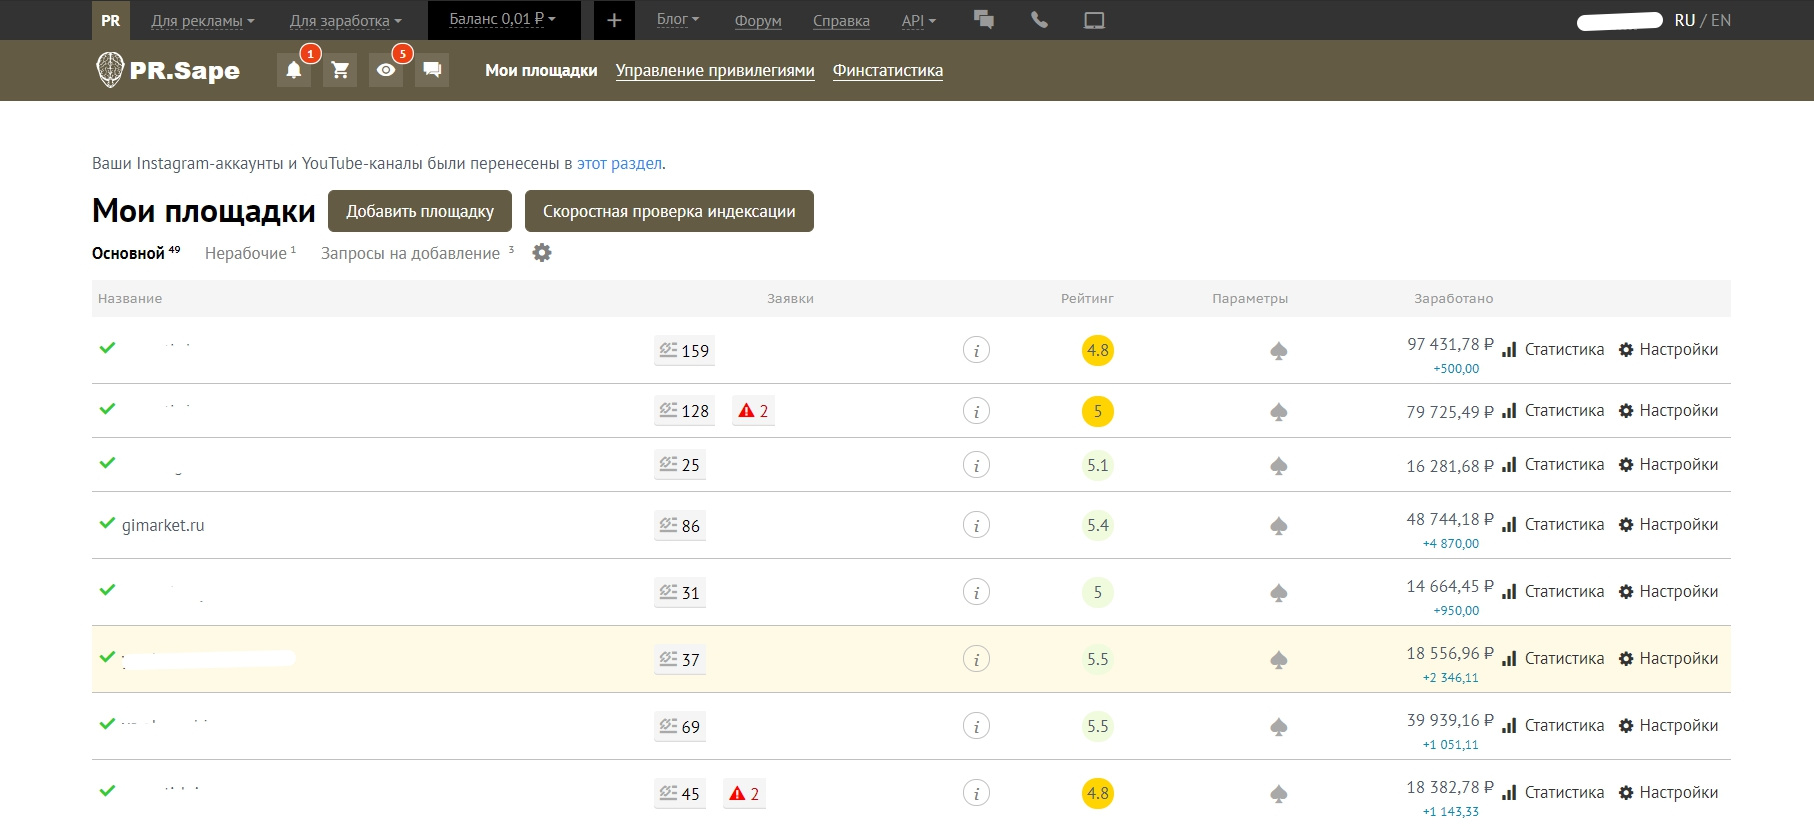This screenshot has width=1814, height=826.
Task: Click the yellow 4.8 rating badge in first row
Action: 1097,351
